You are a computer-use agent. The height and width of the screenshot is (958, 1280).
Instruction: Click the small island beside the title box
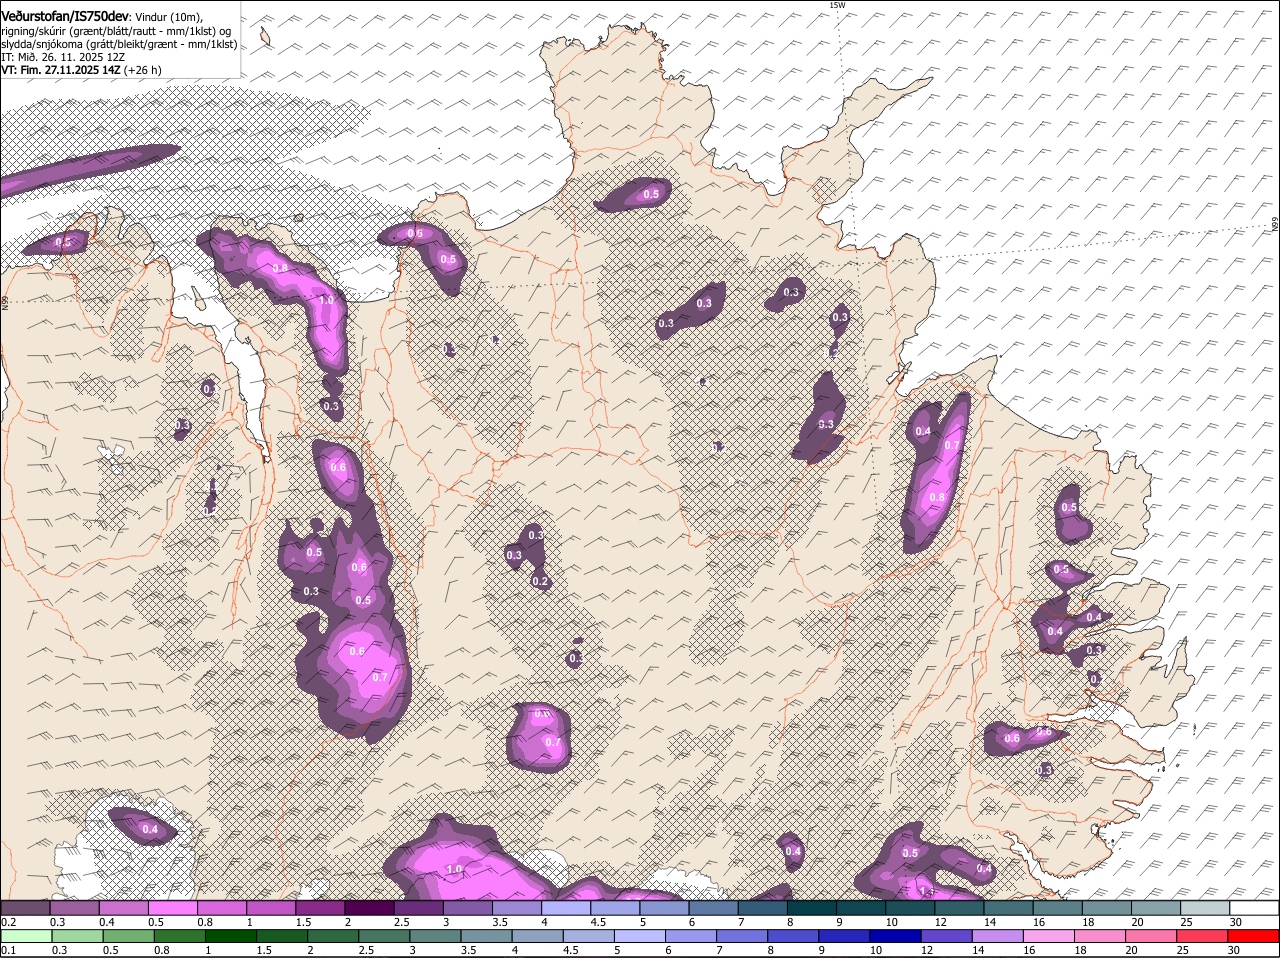point(265,37)
